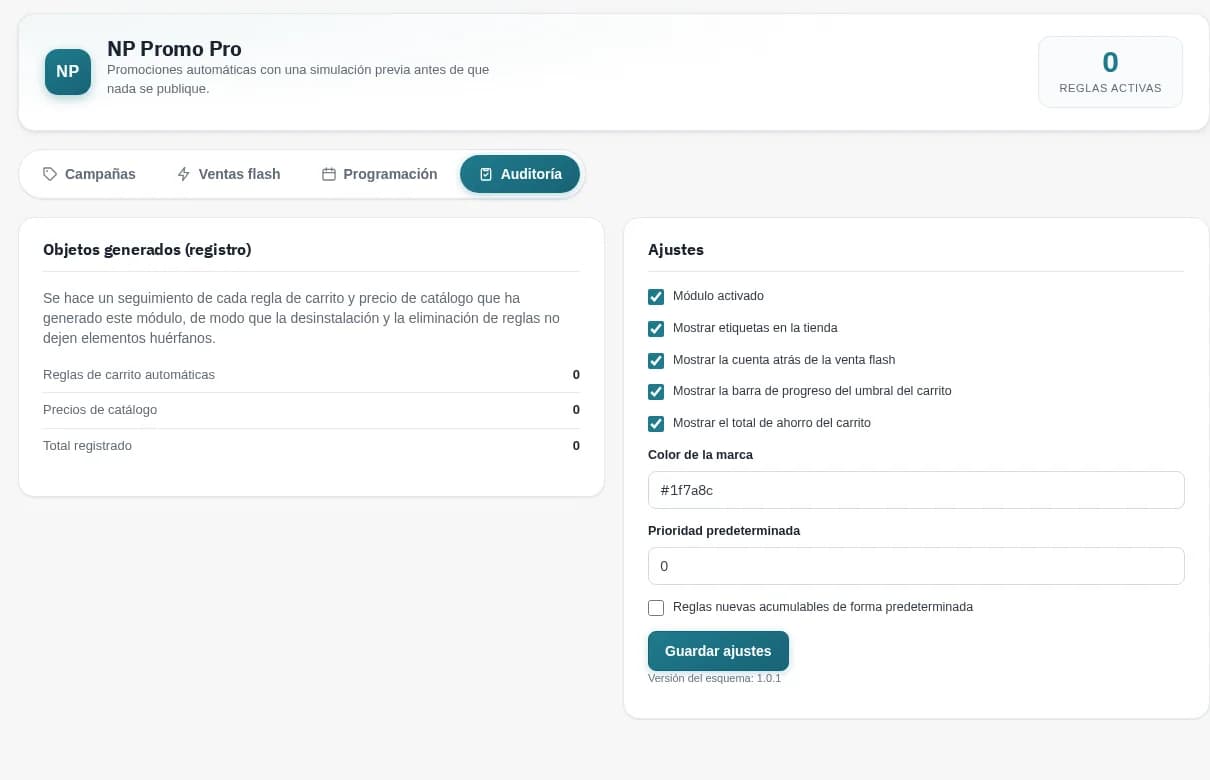Image resolution: width=1210 pixels, height=780 pixels.
Task: Click the Color de la marca label
Action: point(700,455)
